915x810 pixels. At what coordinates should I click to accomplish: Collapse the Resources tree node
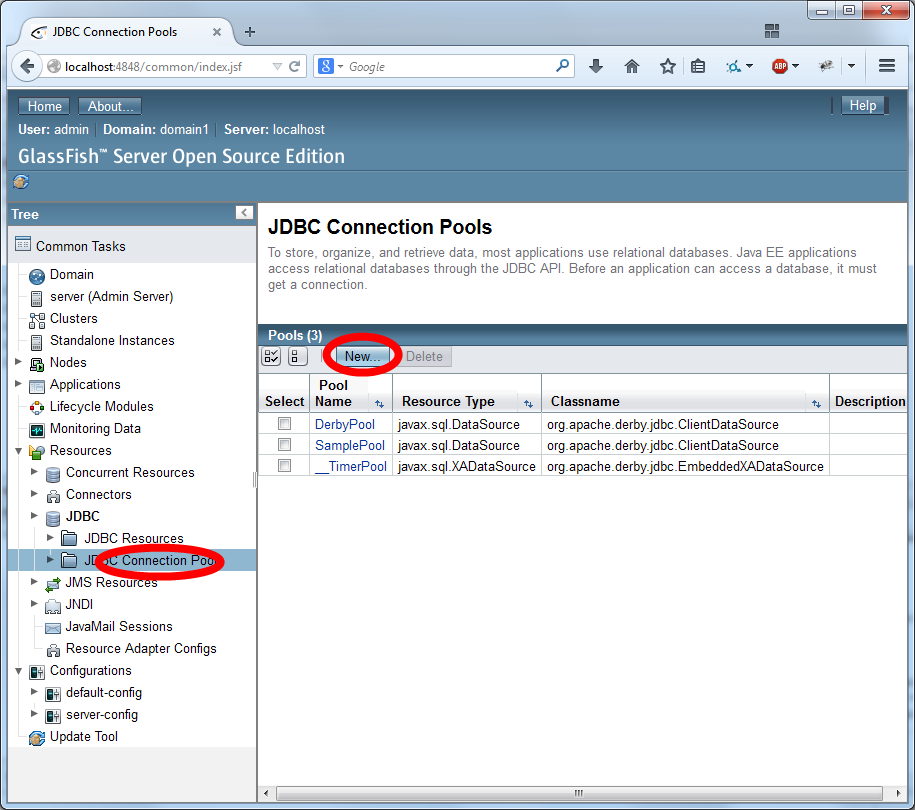point(17,450)
